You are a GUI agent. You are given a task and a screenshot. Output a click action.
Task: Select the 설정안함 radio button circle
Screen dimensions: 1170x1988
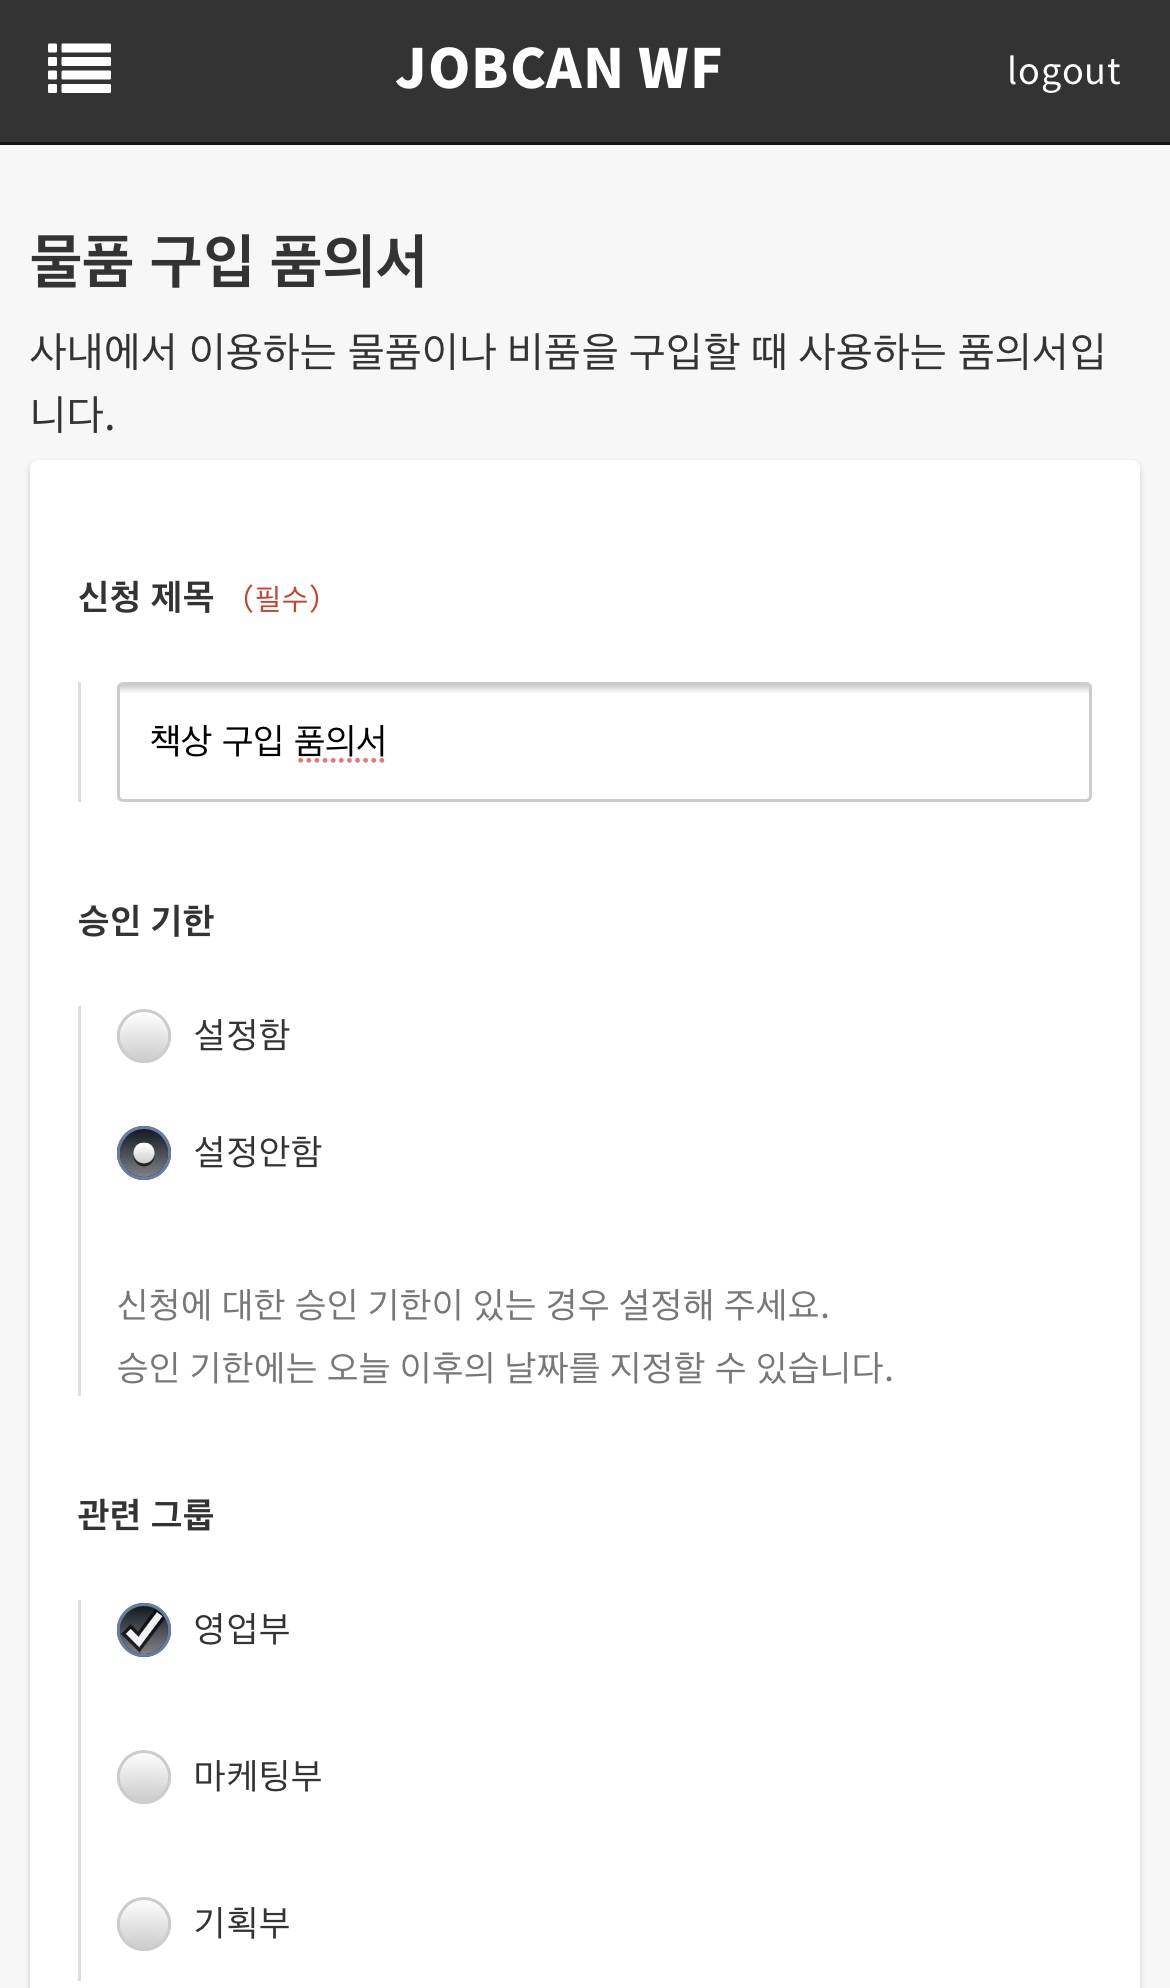click(144, 1153)
